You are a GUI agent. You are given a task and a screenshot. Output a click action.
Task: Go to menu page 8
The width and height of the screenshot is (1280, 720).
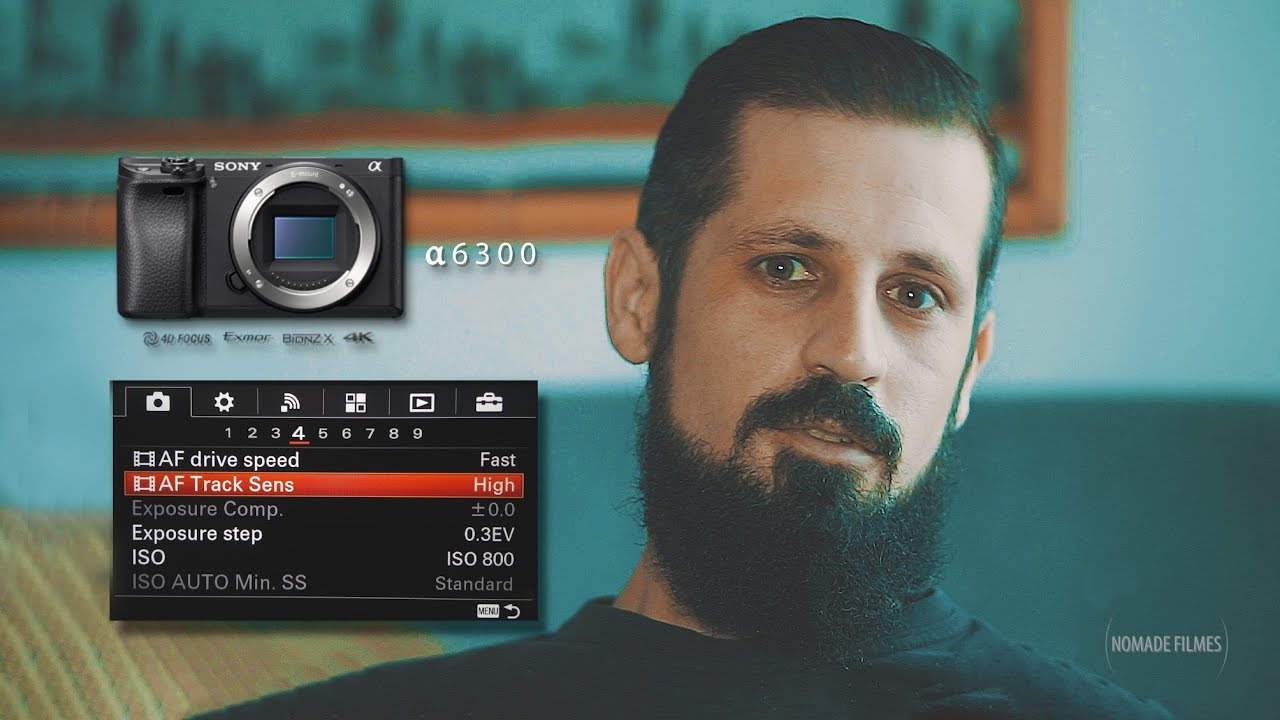click(393, 433)
